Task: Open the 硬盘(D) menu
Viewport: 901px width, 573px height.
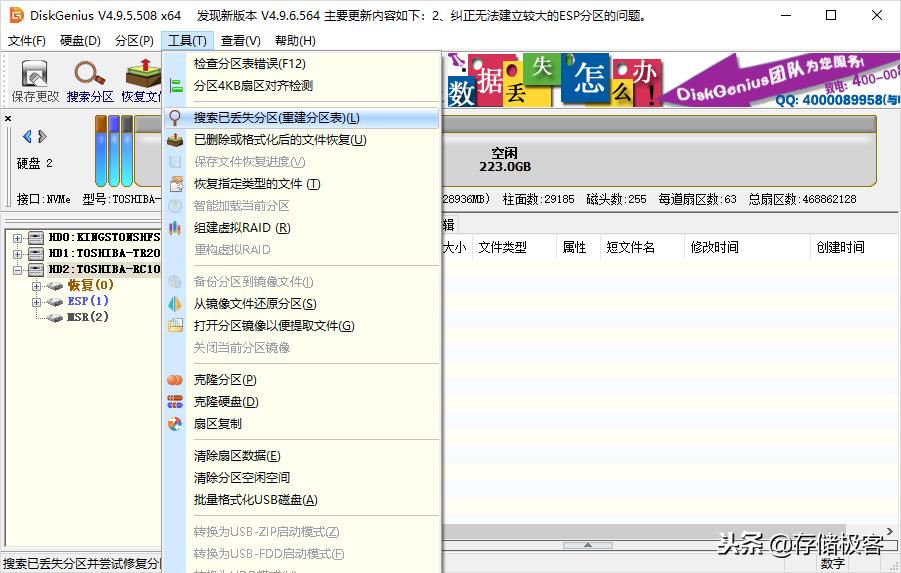Action: coord(80,41)
